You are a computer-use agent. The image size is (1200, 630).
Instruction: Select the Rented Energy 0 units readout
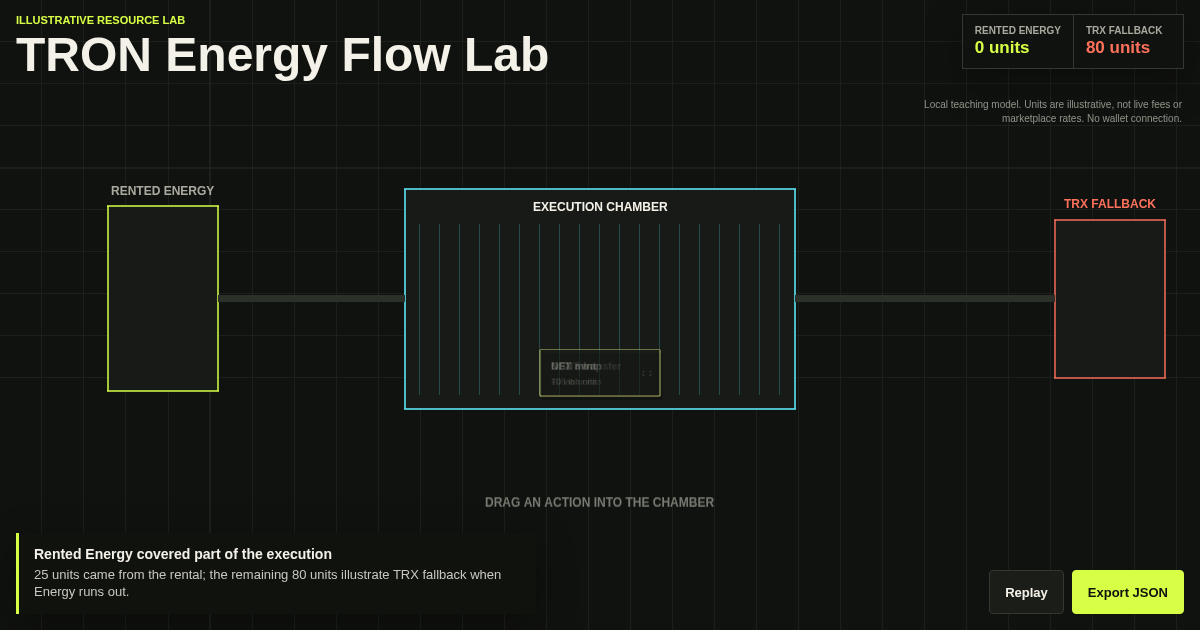[x=1018, y=41]
